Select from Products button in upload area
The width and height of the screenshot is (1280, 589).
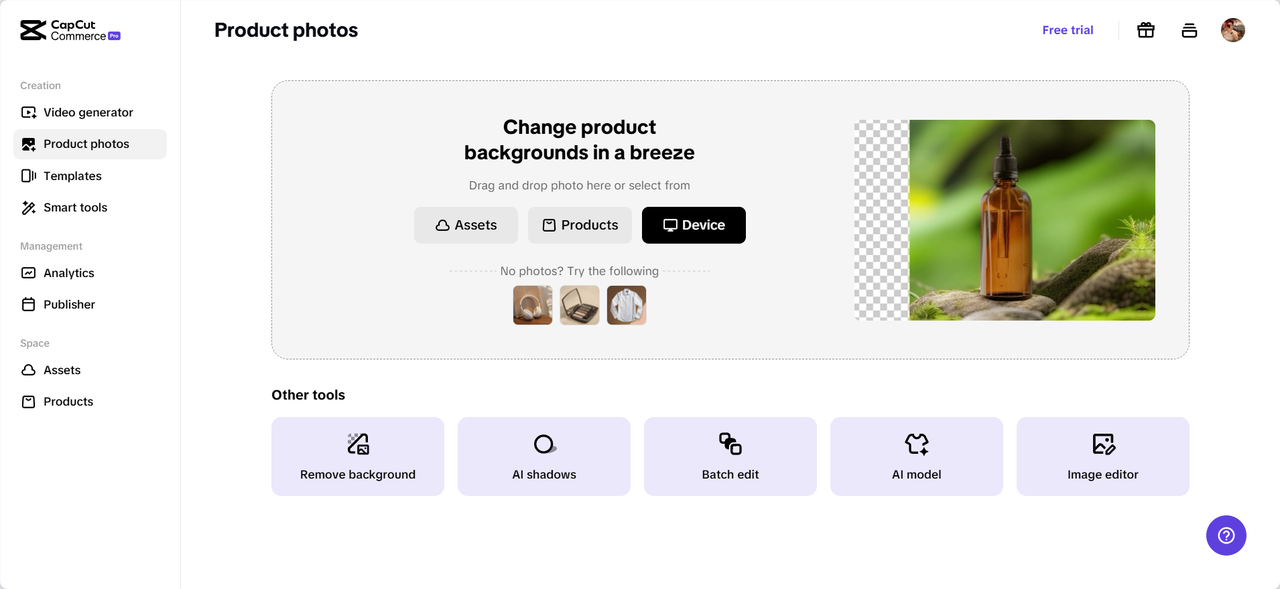click(580, 225)
